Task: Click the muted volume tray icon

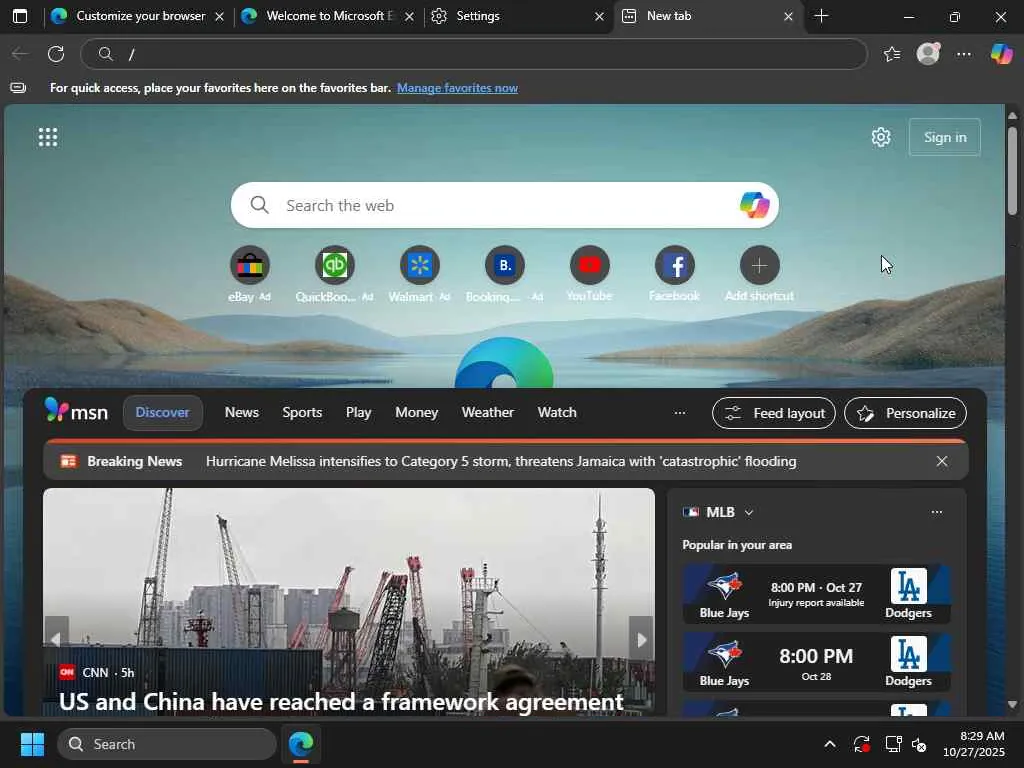Action: [920, 744]
